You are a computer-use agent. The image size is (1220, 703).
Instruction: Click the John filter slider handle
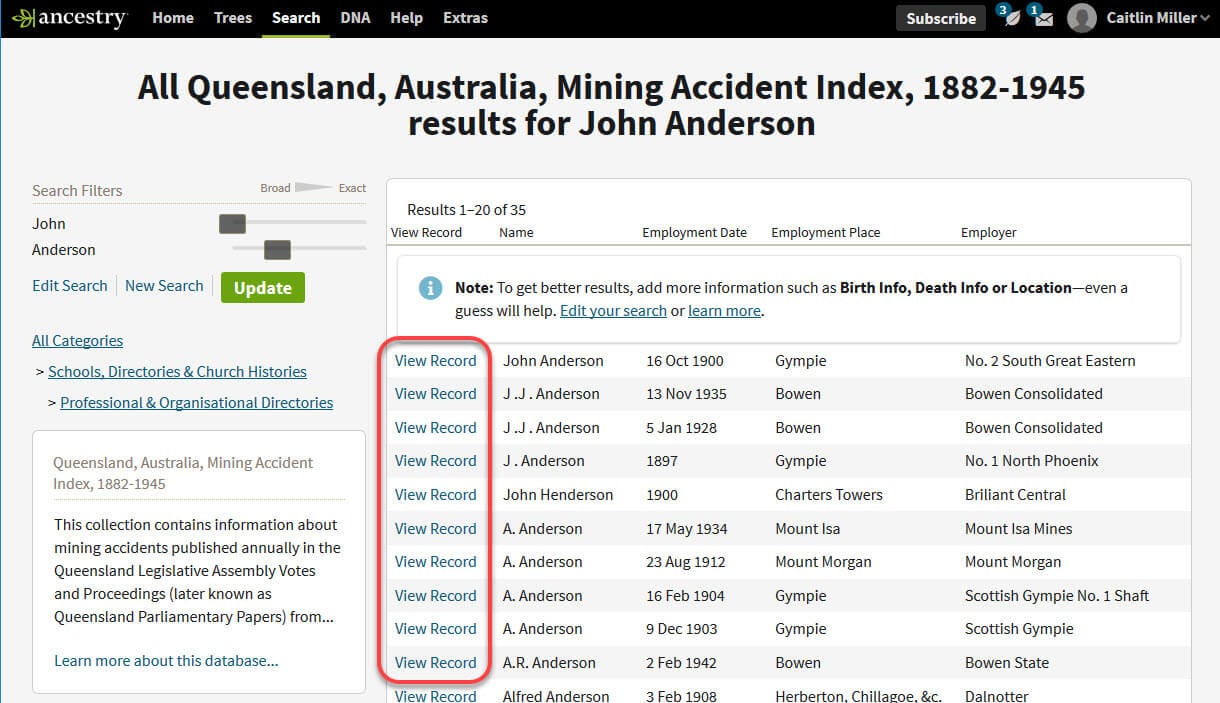[232, 224]
